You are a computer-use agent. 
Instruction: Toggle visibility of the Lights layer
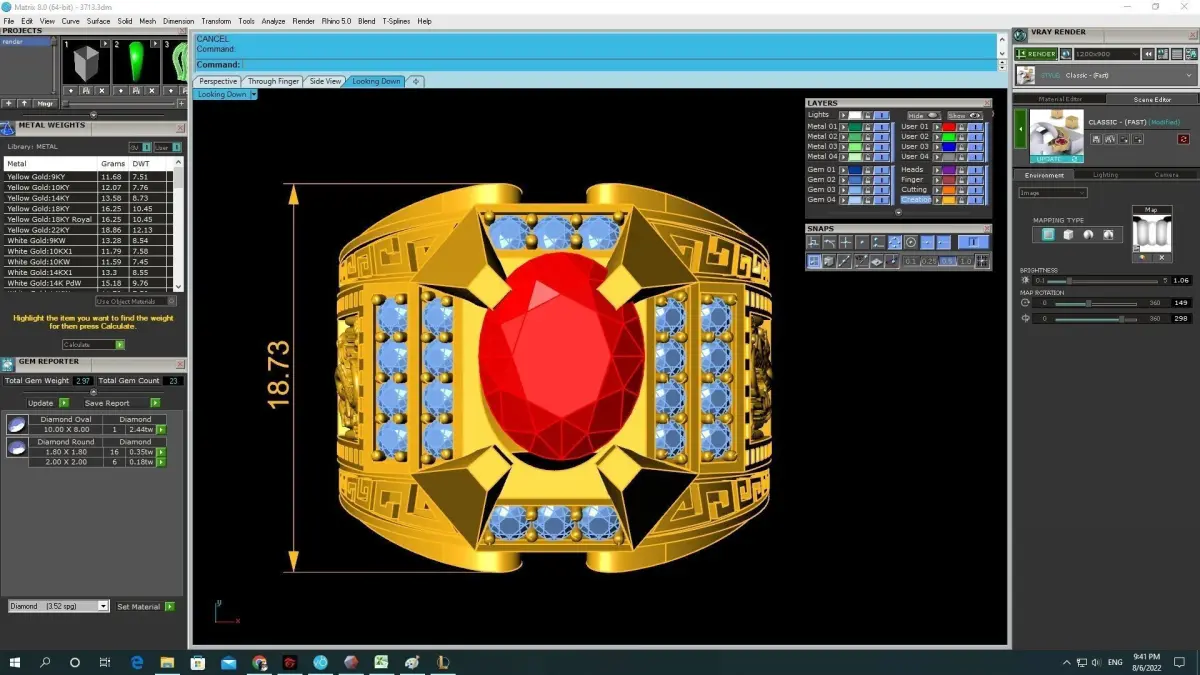(881, 115)
